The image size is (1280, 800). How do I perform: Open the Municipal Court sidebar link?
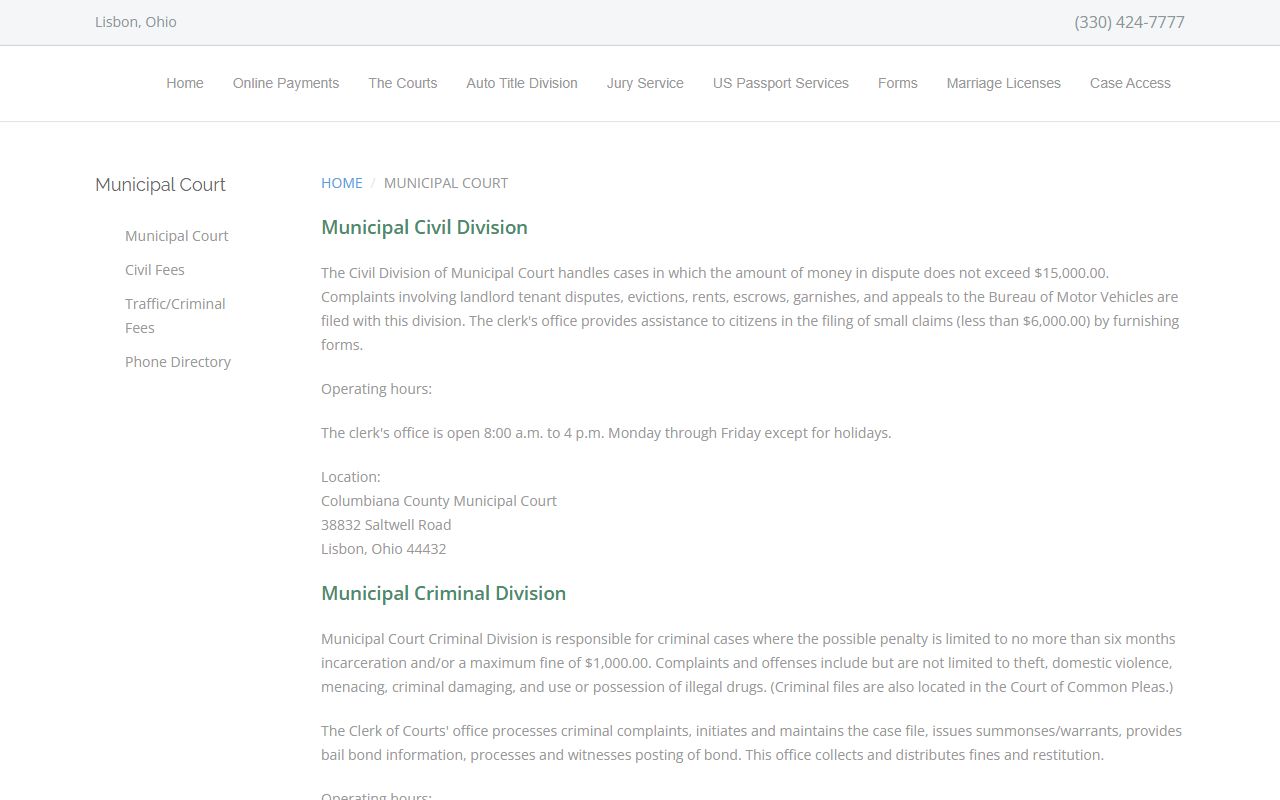(x=176, y=236)
